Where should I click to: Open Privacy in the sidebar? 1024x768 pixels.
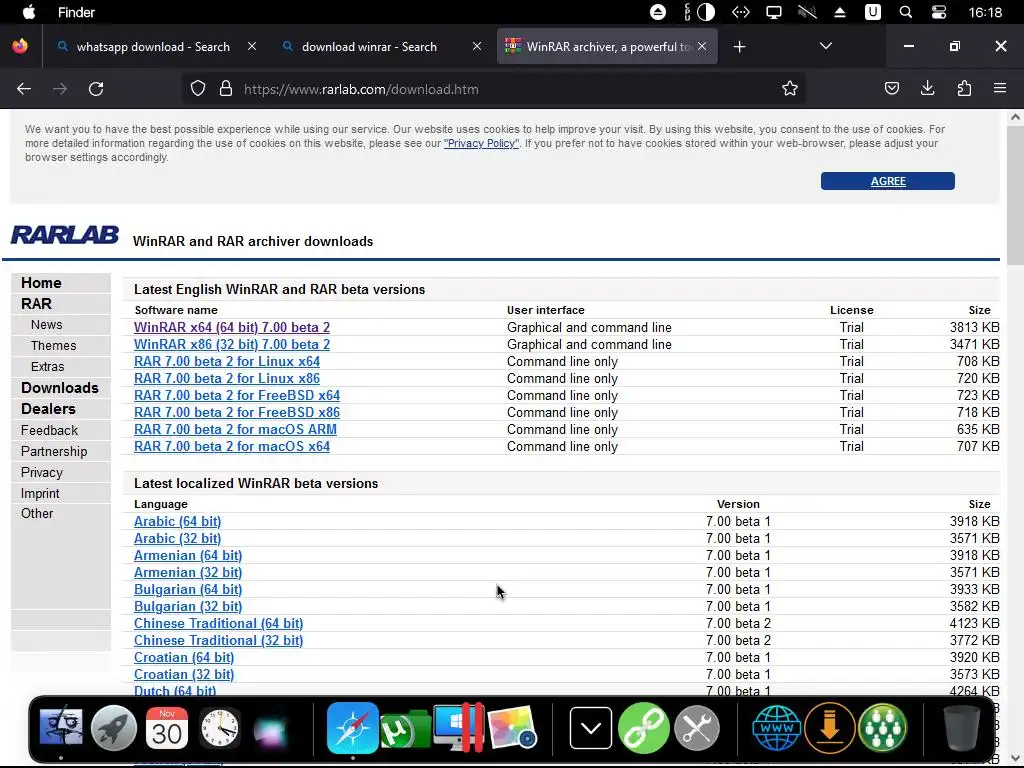(x=42, y=472)
